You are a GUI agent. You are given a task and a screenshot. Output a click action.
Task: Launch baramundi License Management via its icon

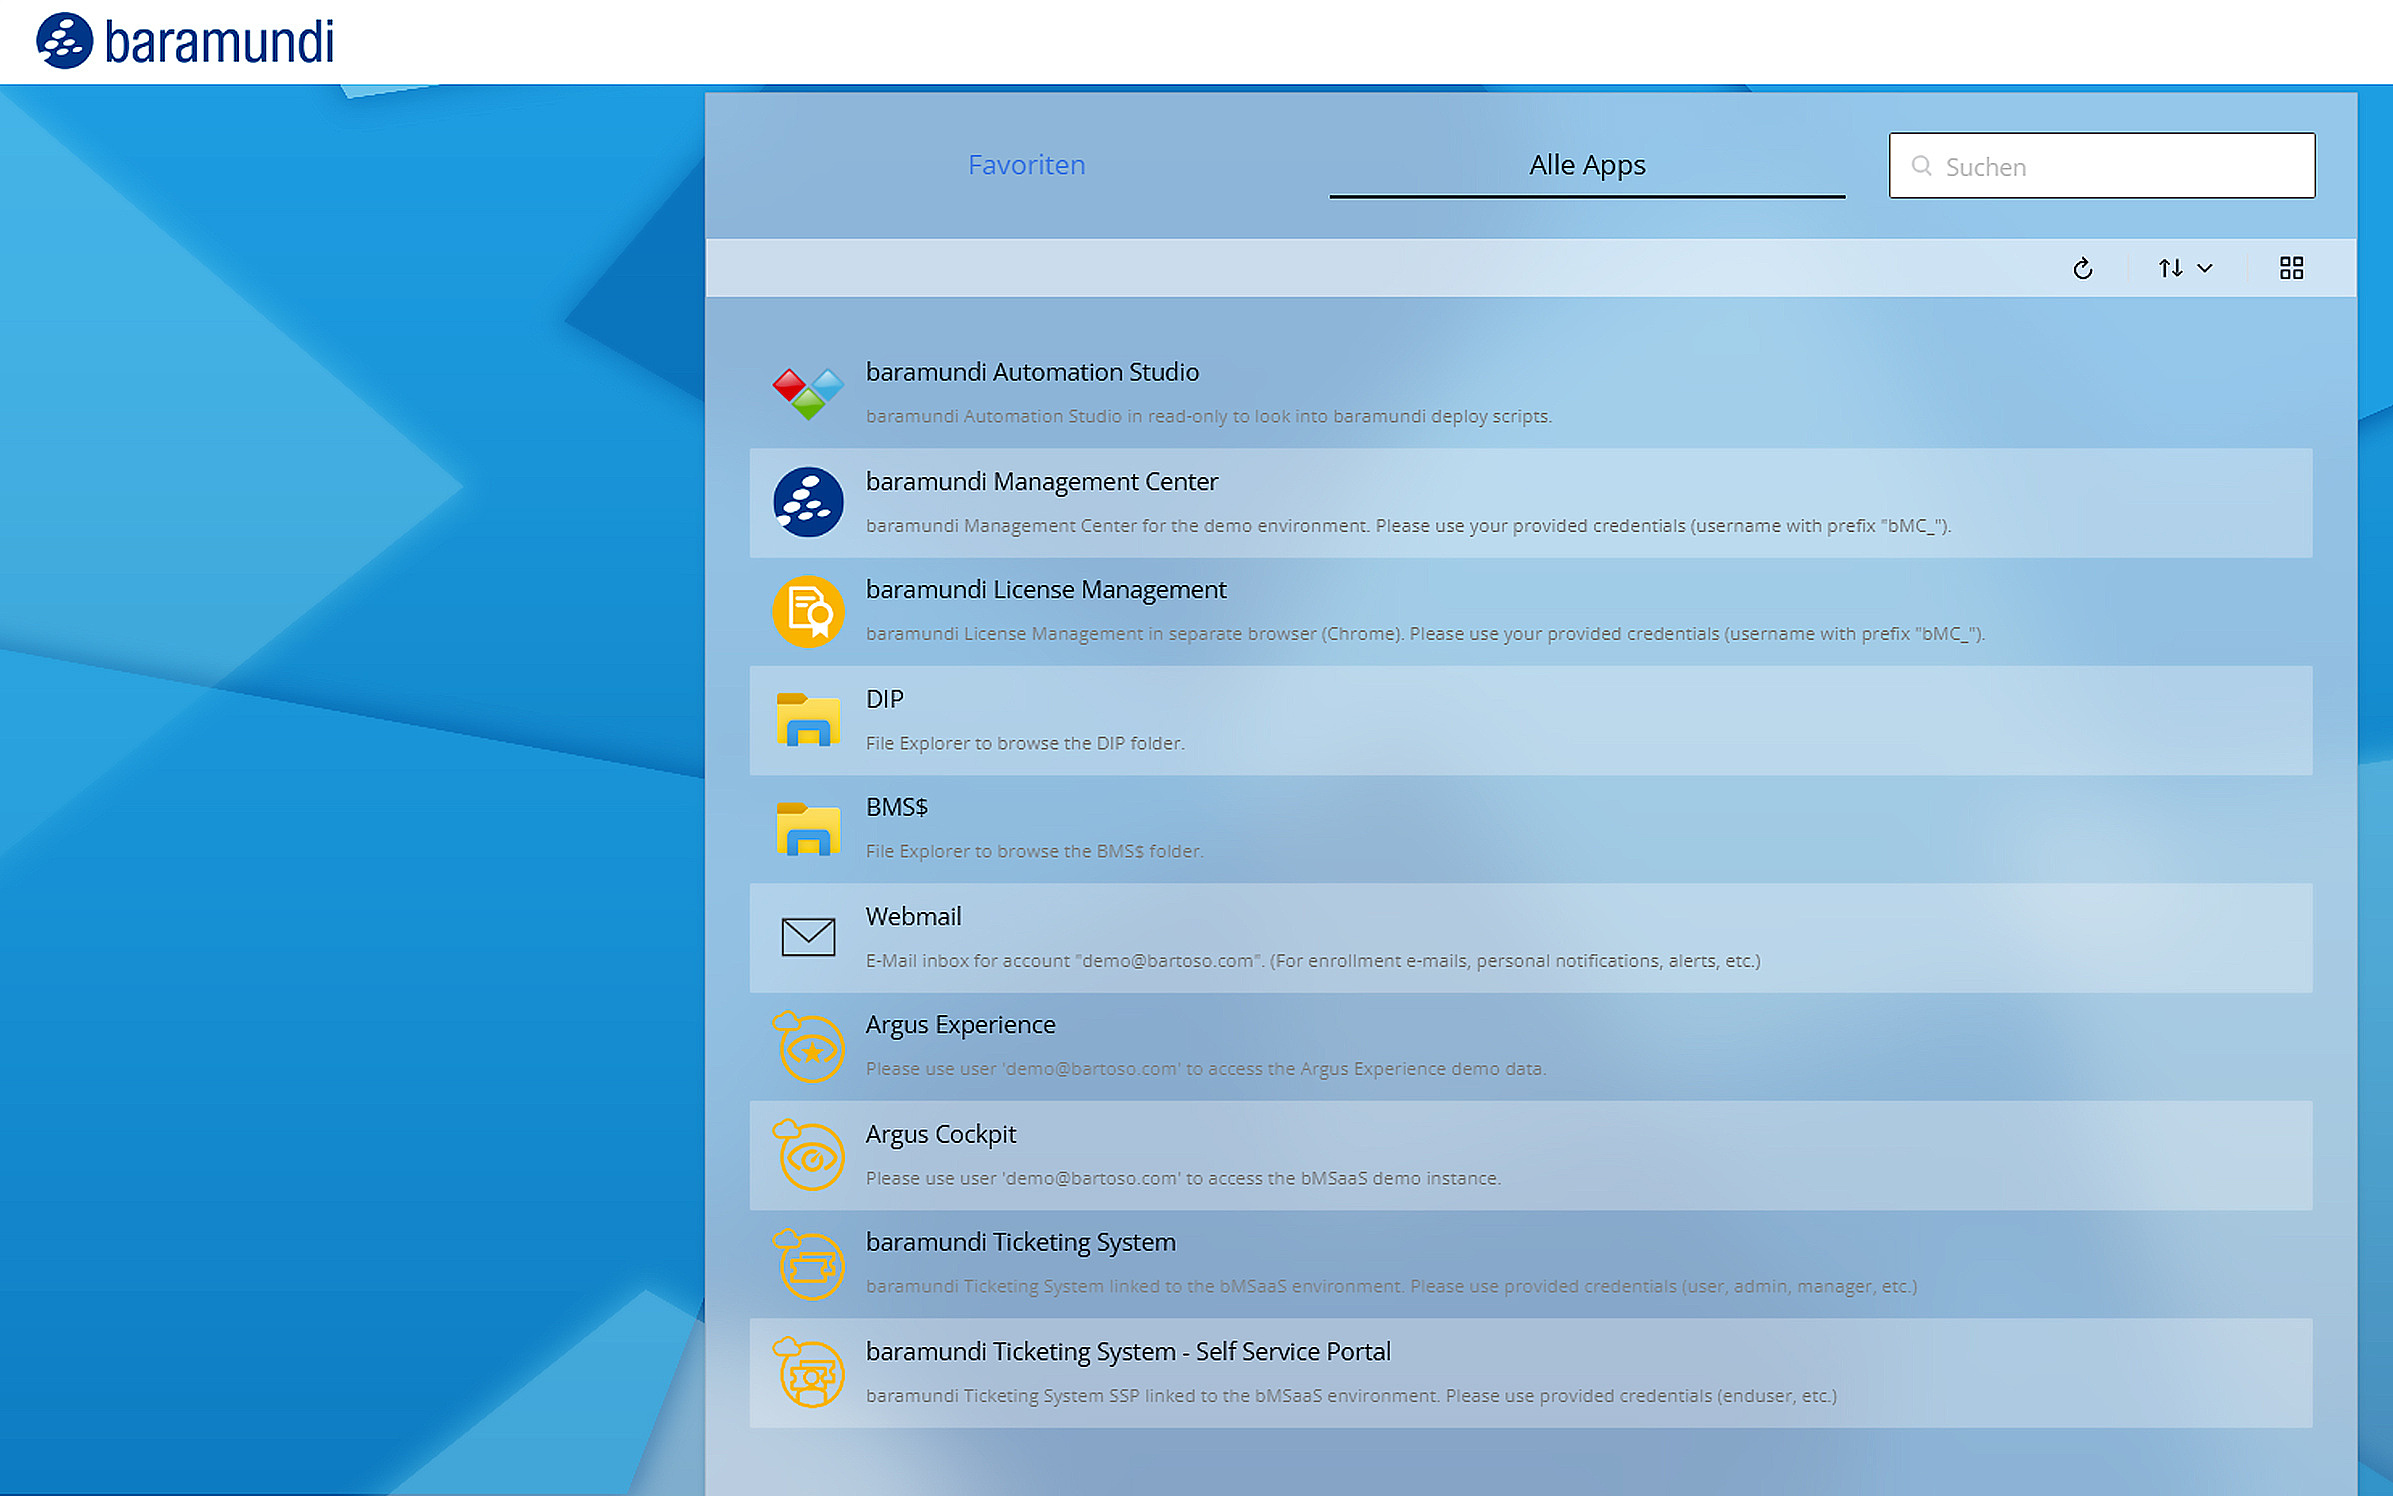click(x=806, y=611)
